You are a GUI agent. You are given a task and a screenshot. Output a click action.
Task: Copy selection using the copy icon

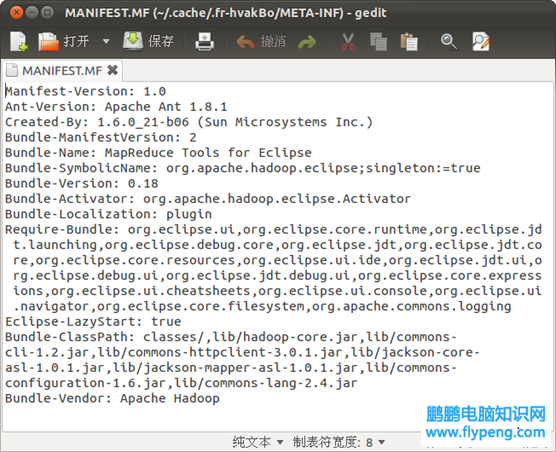378,42
